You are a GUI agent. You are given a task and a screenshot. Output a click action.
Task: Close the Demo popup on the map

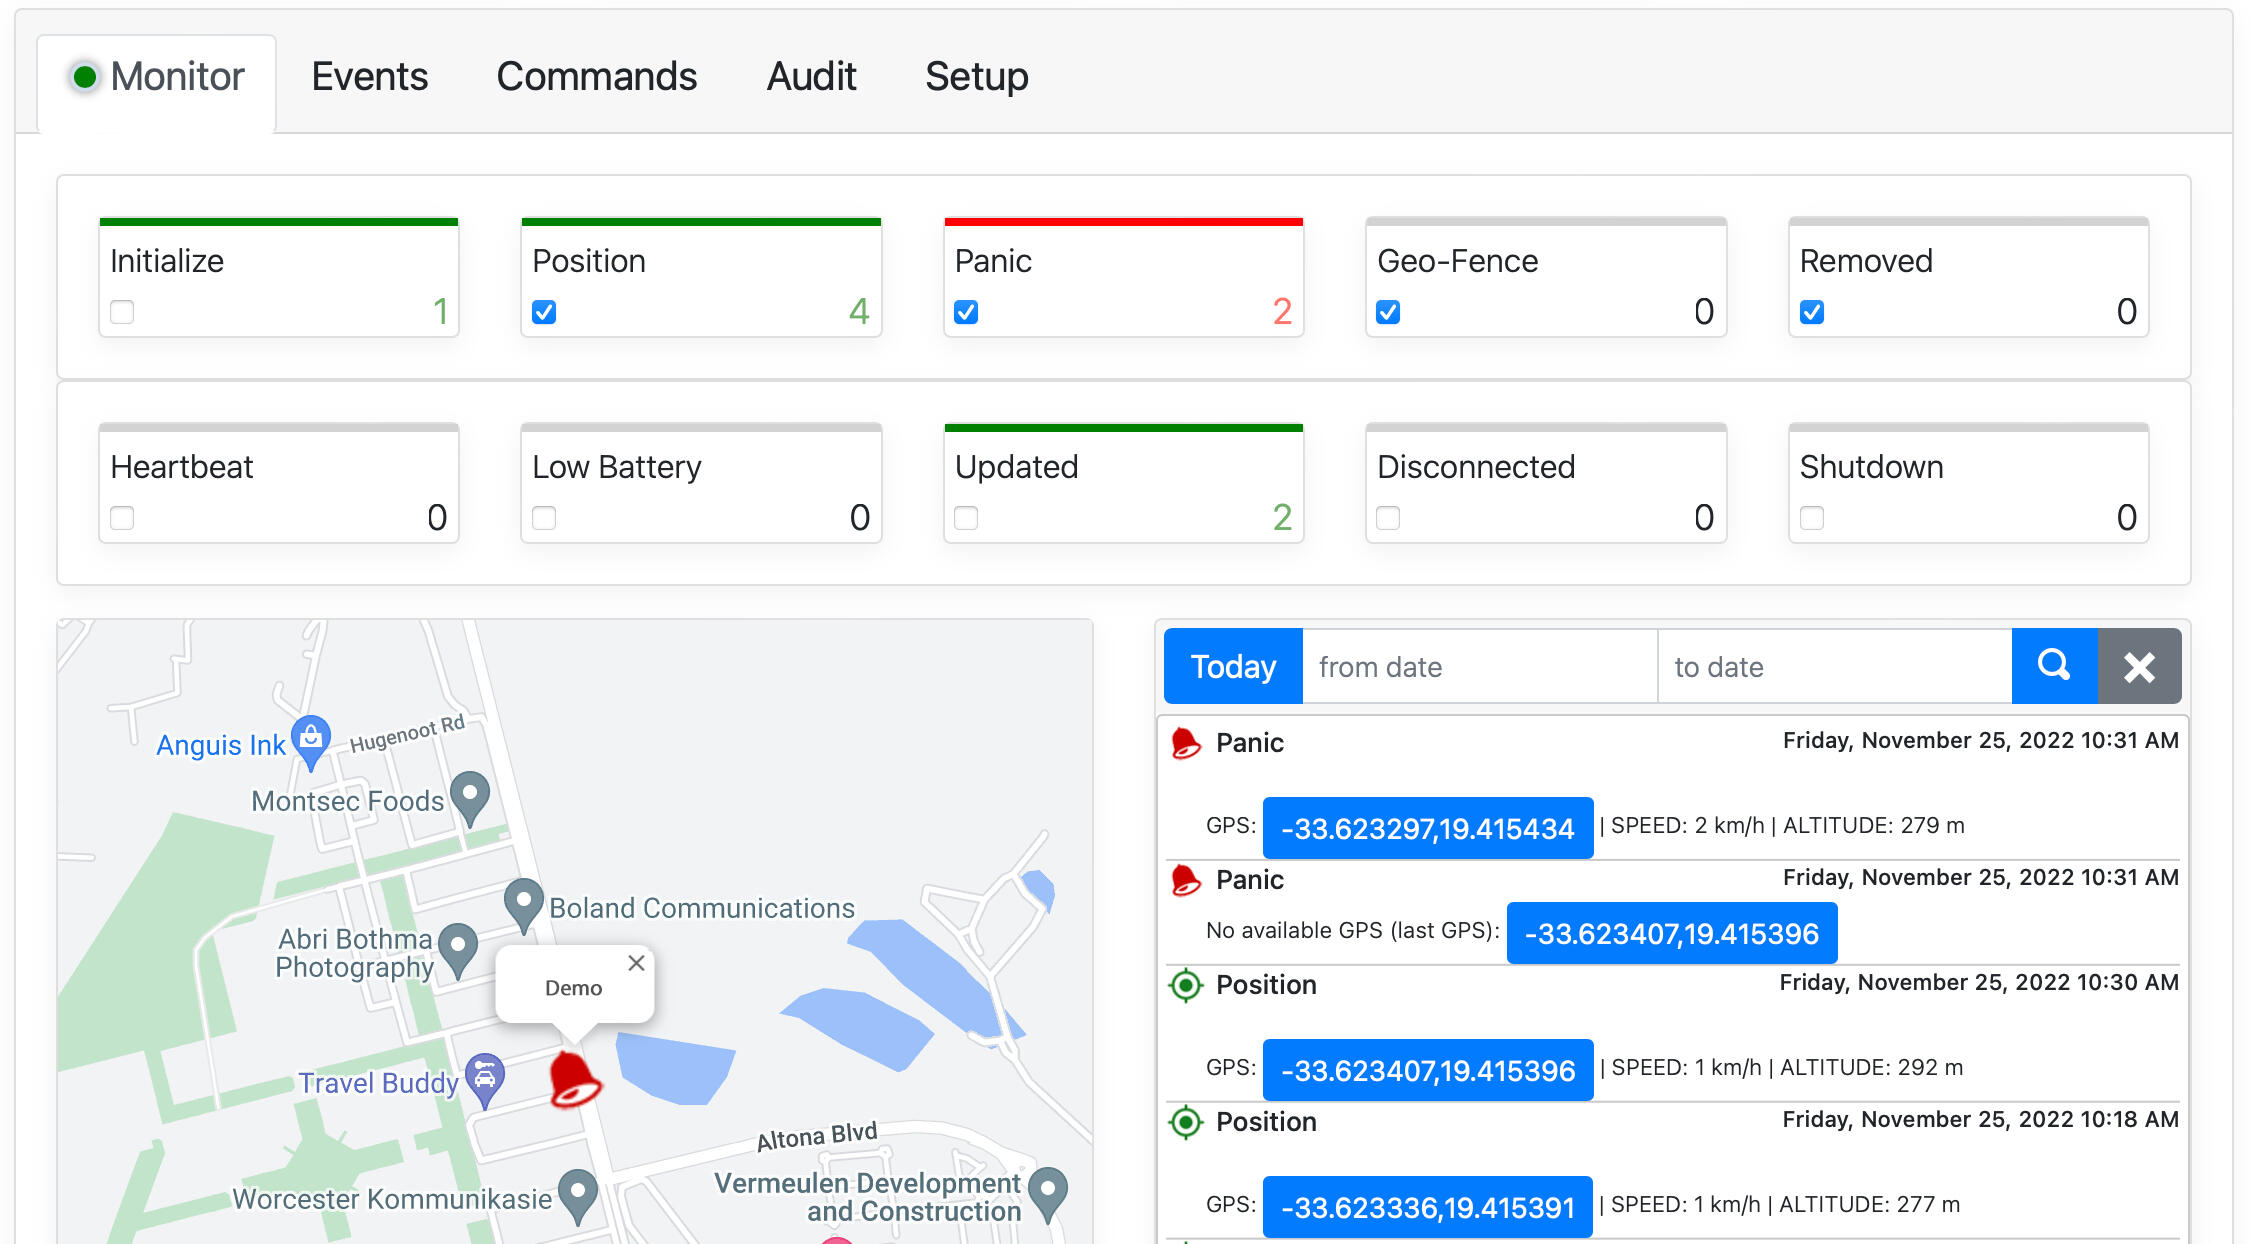pos(636,963)
